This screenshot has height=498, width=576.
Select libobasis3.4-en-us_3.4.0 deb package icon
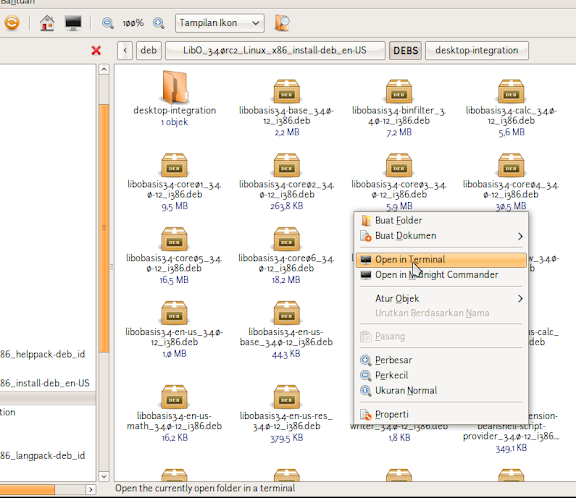point(174,313)
